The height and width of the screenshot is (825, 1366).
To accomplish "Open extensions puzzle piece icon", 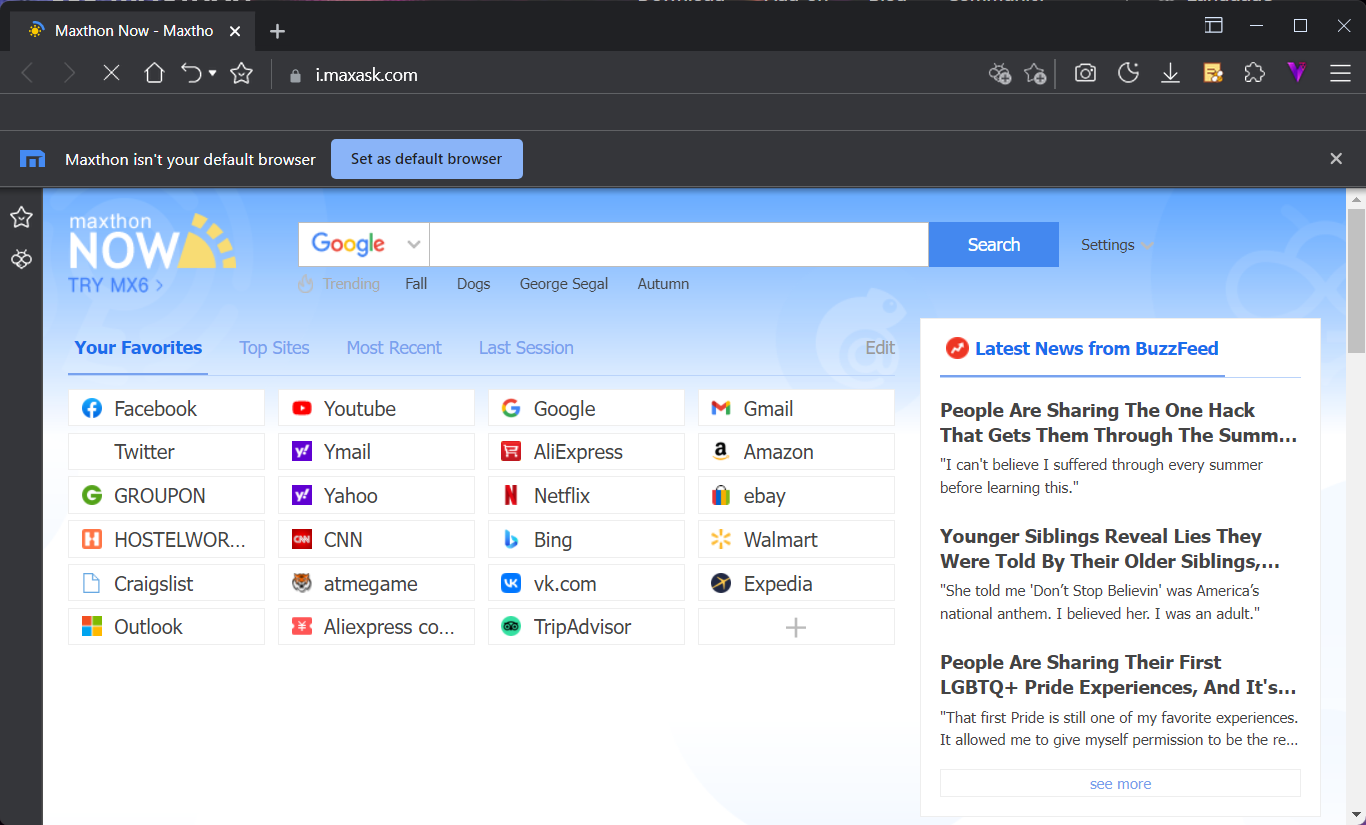I will tap(1254, 73).
